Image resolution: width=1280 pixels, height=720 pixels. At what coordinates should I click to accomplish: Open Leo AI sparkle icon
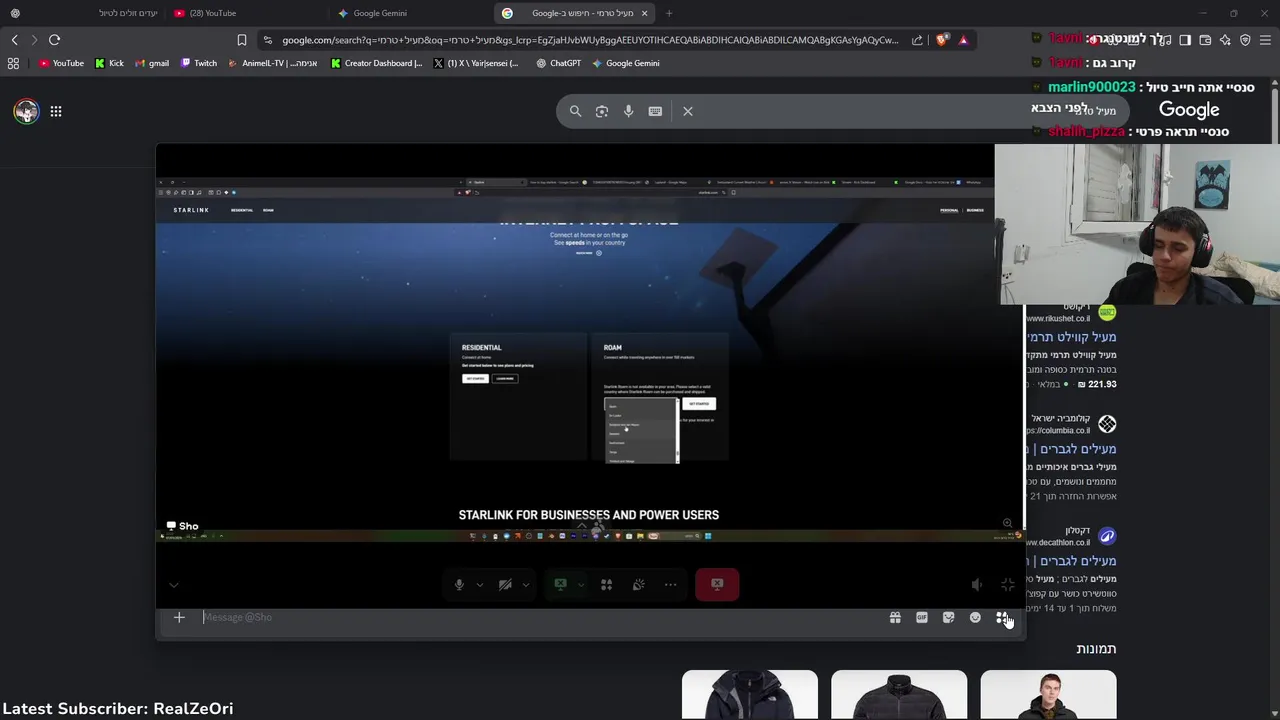pos(1225,40)
